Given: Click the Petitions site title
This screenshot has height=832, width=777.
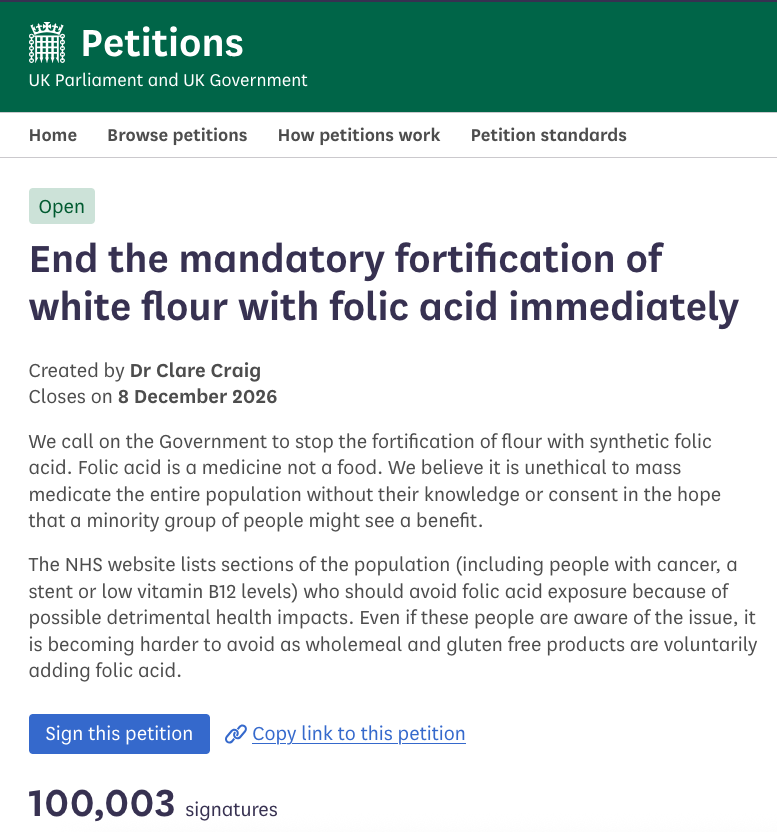Looking at the screenshot, I should (162, 44).
